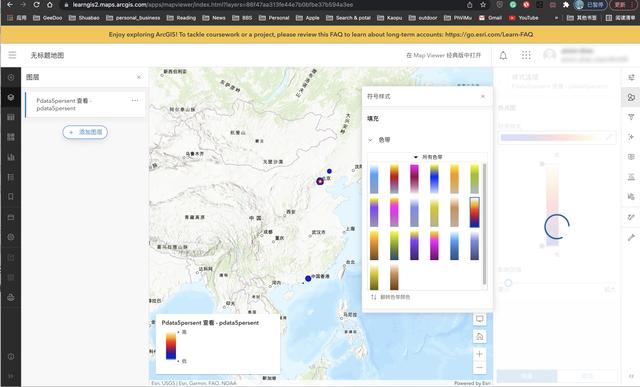Click the size slider handle in style panel
Screen dimensions: 640x387
tap(508, 282)
